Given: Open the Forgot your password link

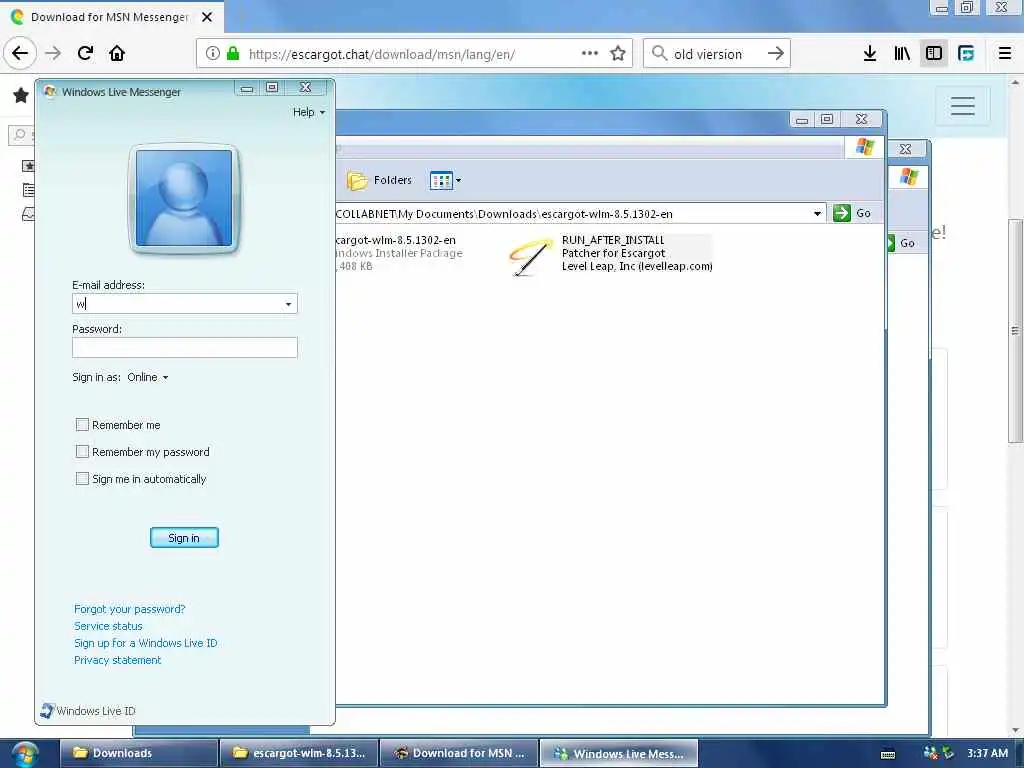Looking at the screenshot, I should [x=129, y=609].
